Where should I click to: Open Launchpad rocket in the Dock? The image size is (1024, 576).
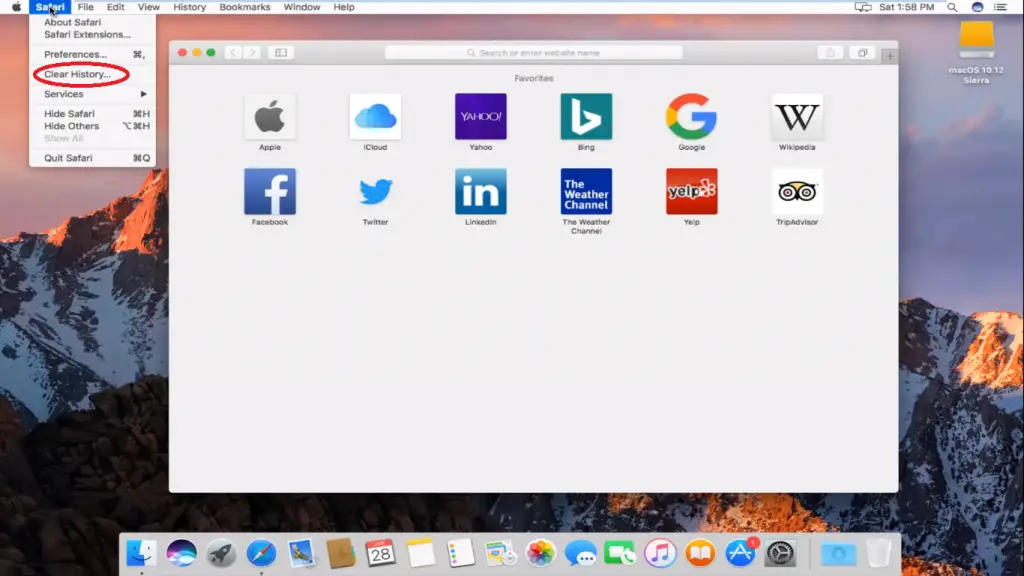click(221, 554)
